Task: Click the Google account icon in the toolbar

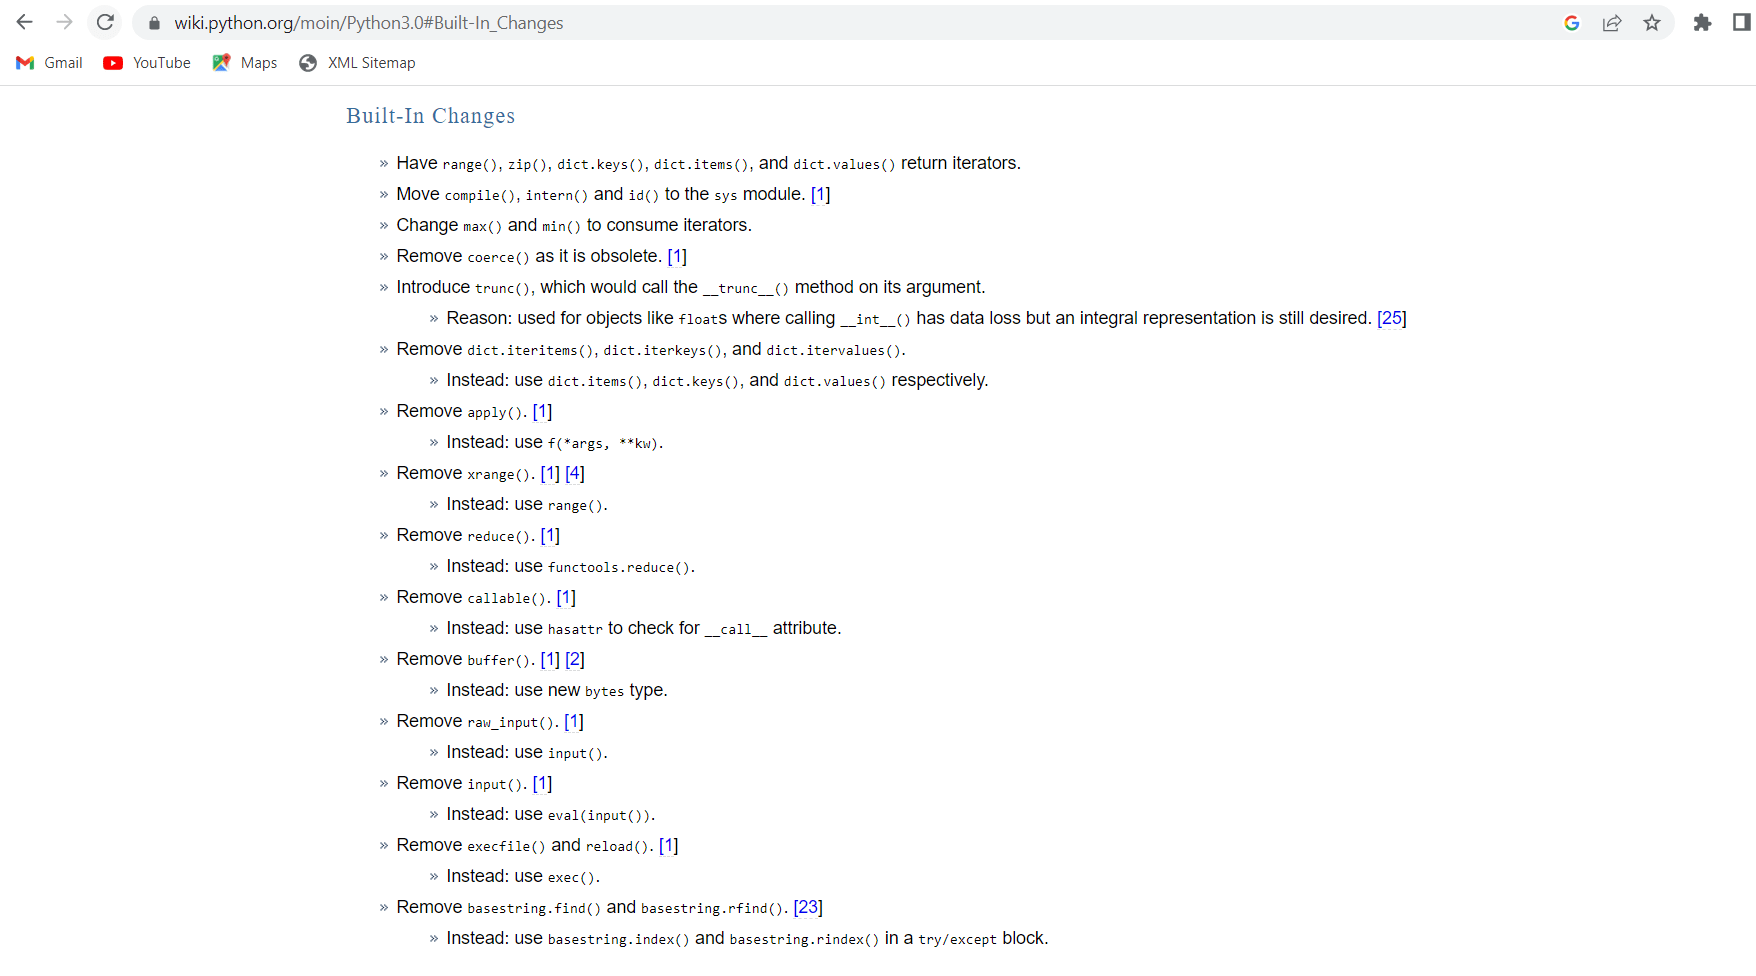Action: [x=1572, y=22]
